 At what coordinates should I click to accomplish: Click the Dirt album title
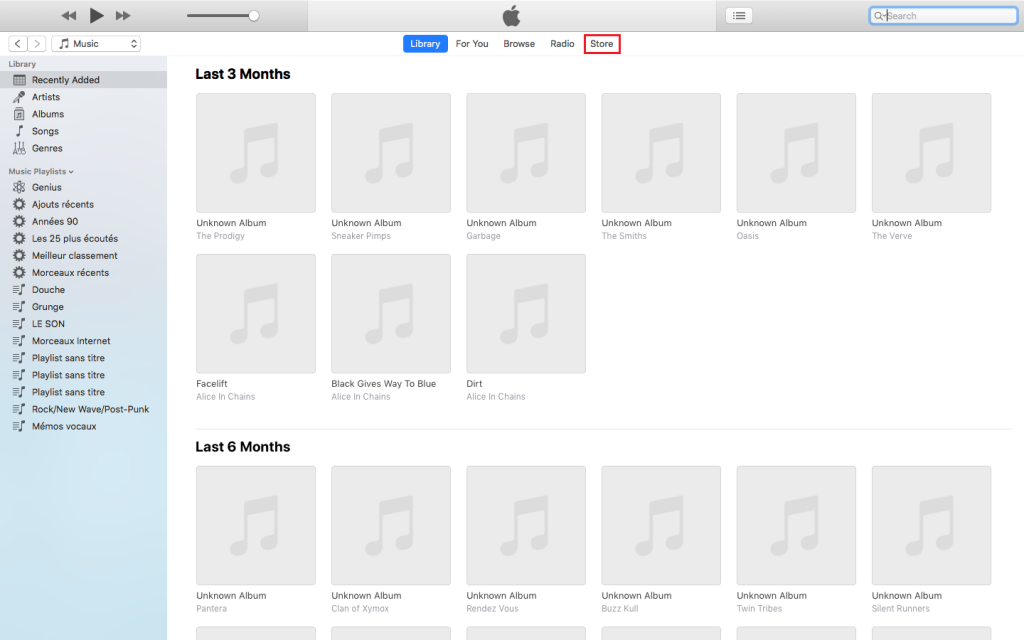point(474,384)
